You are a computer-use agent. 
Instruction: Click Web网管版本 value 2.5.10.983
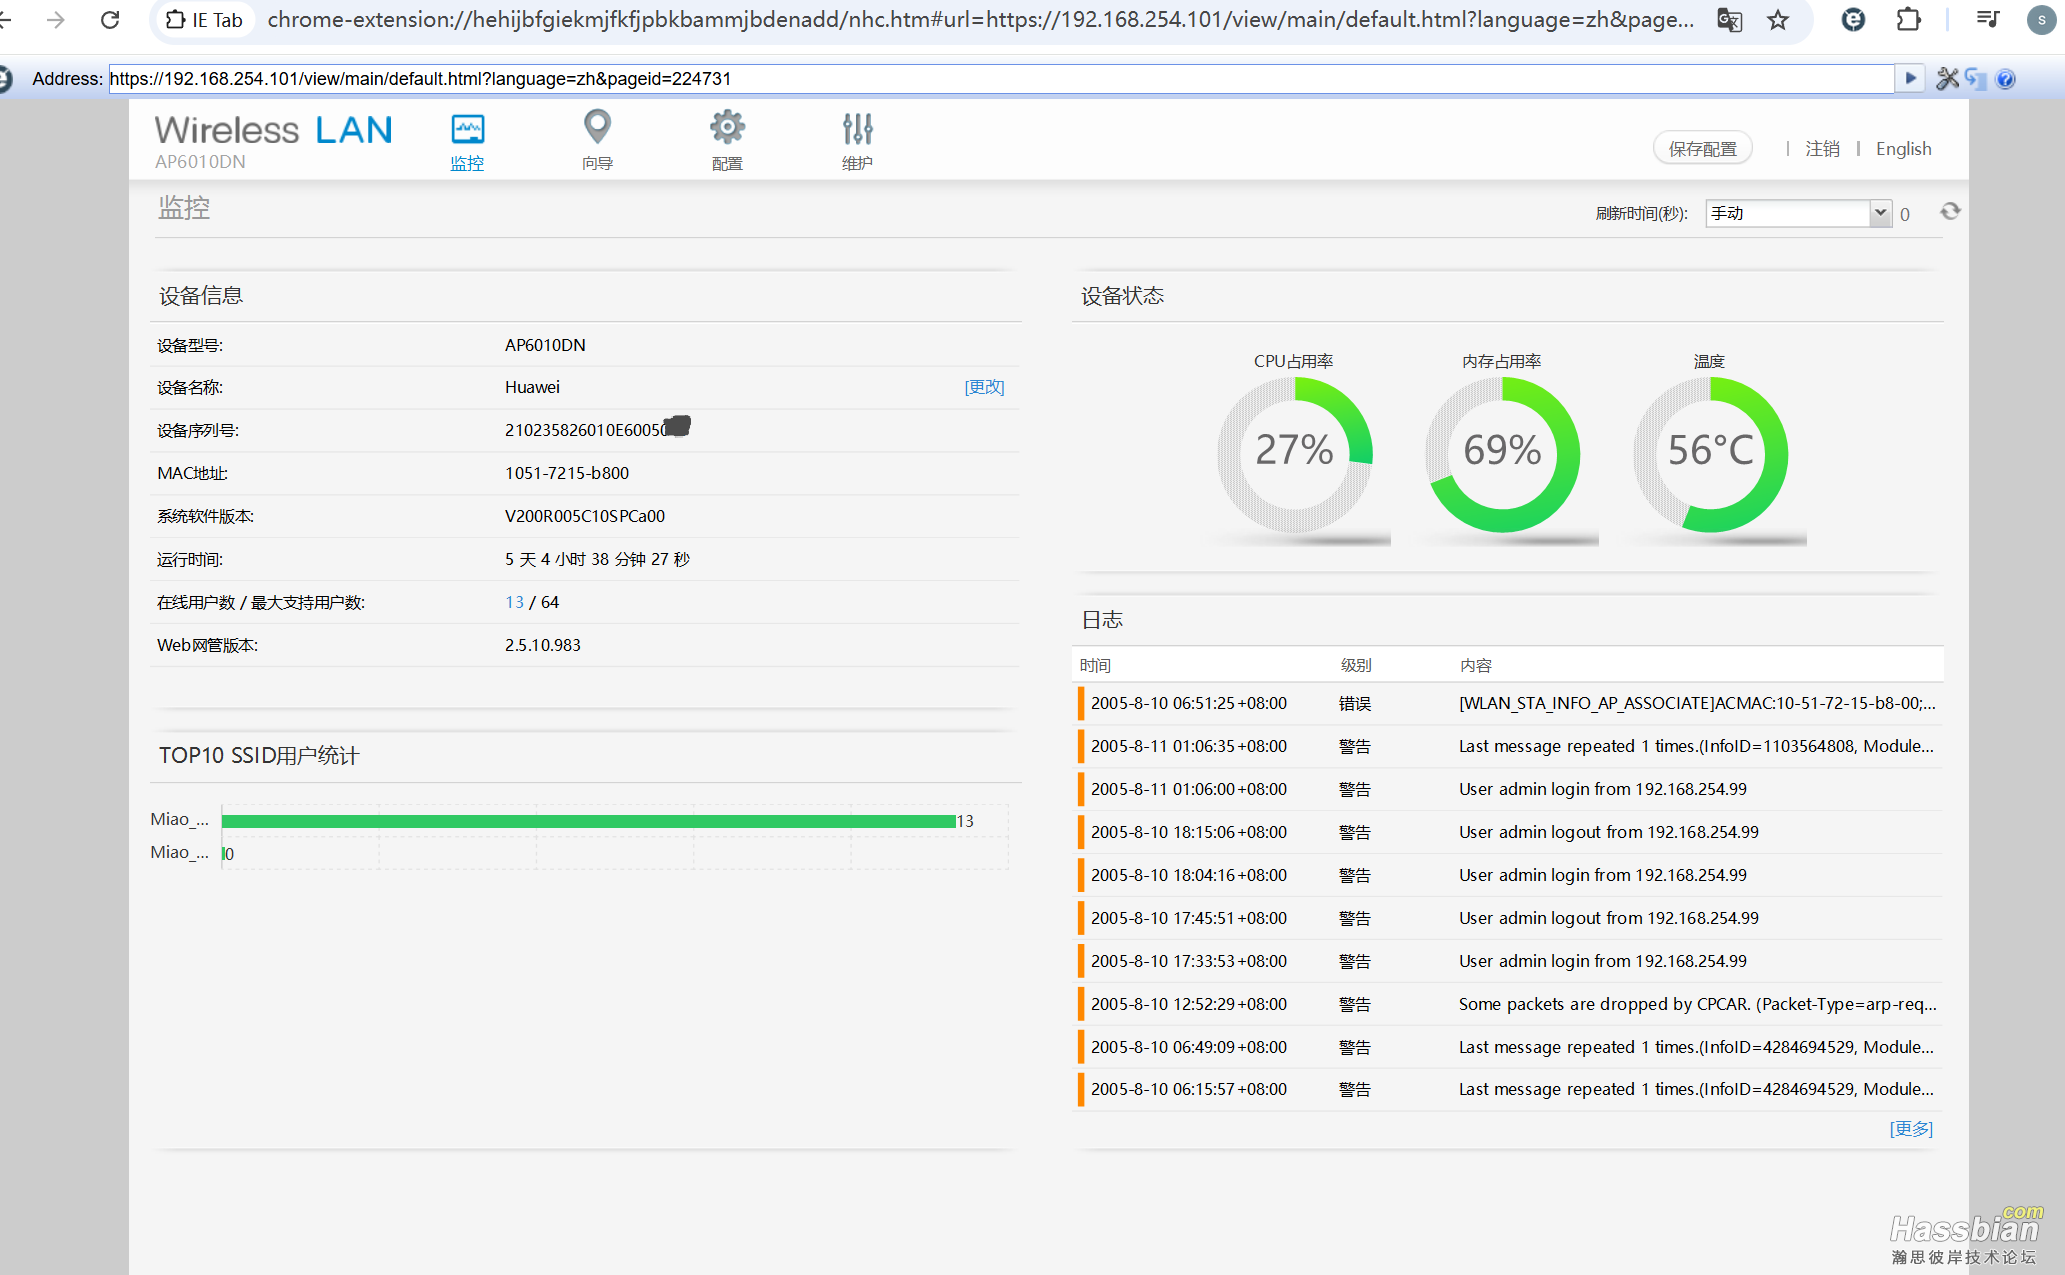click(542, 645)
